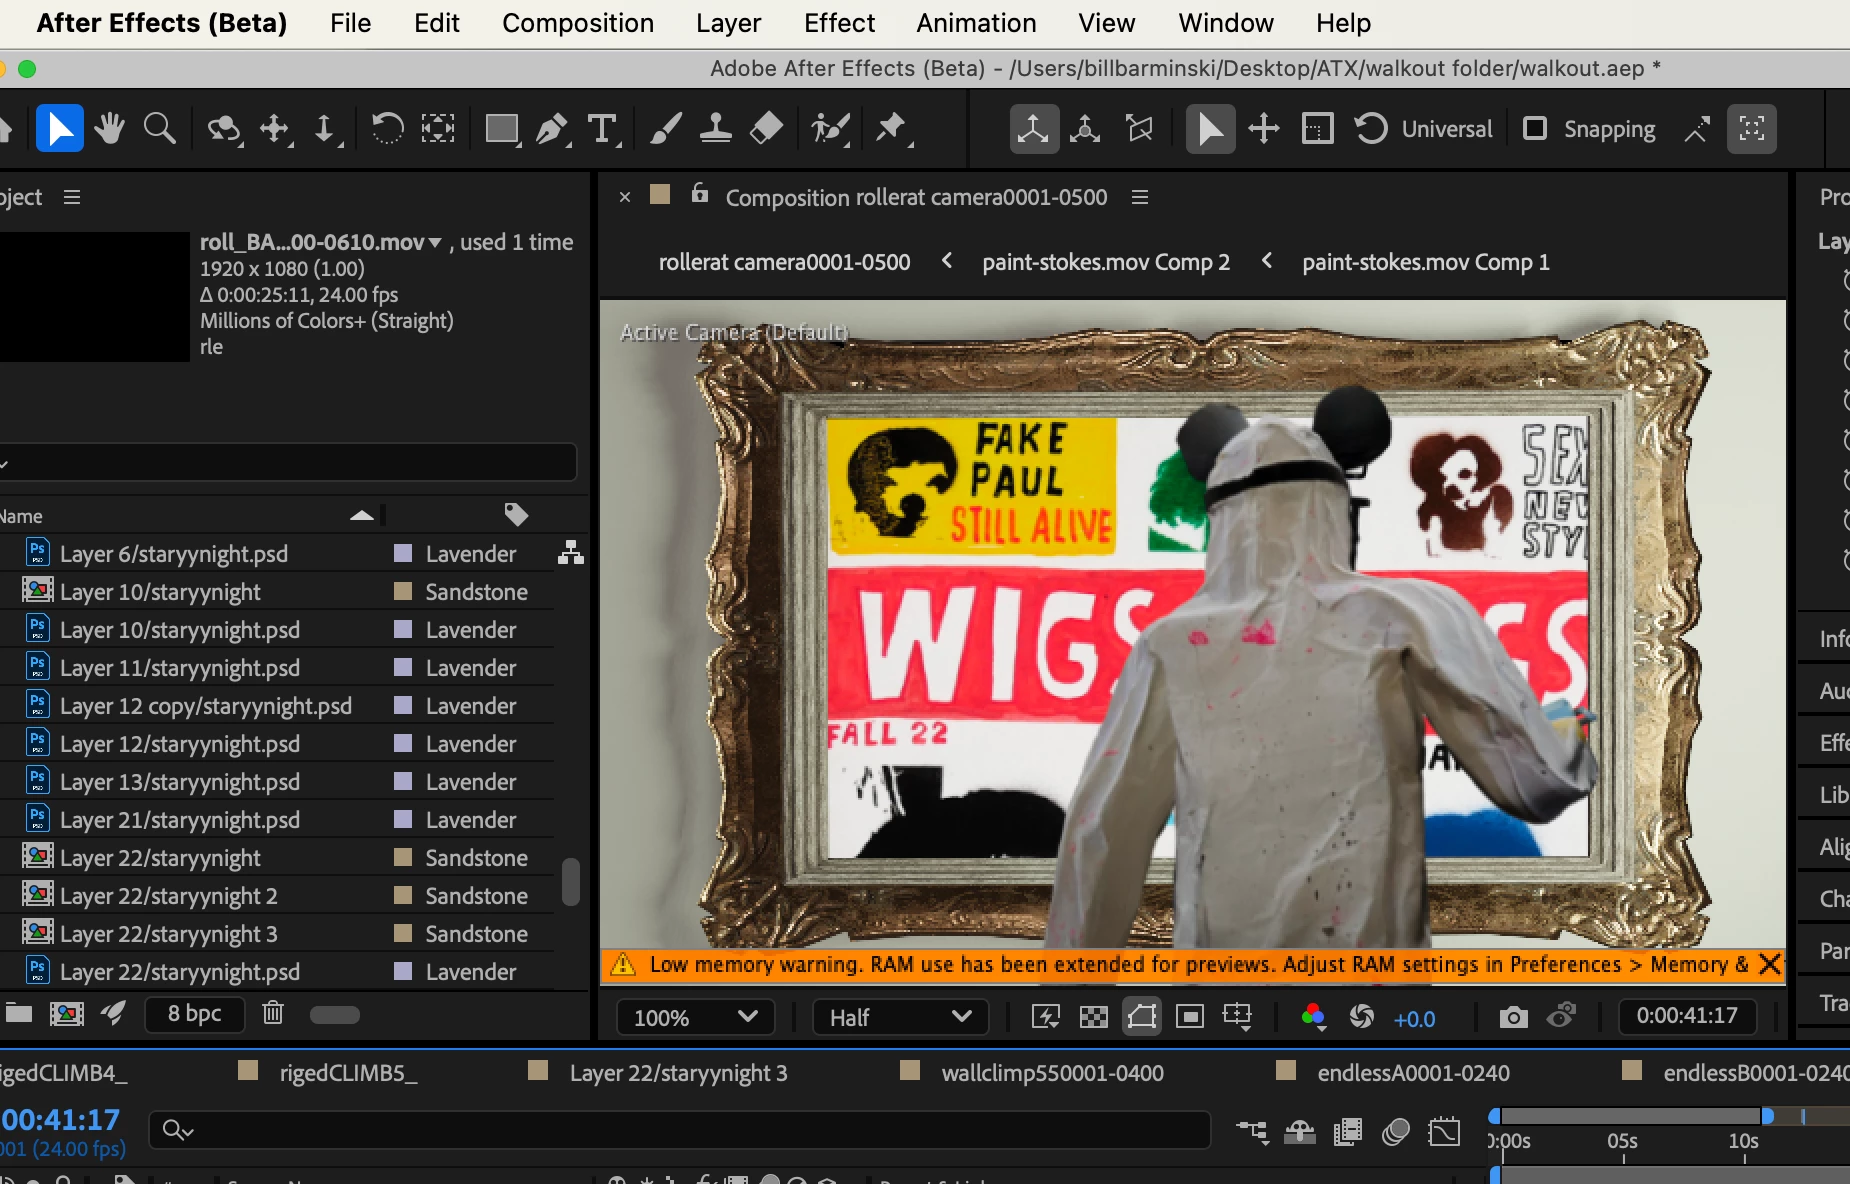The width and height of the screenshot is (1850, 1184).
Task: Open the Composition menu
Action: 578,23
